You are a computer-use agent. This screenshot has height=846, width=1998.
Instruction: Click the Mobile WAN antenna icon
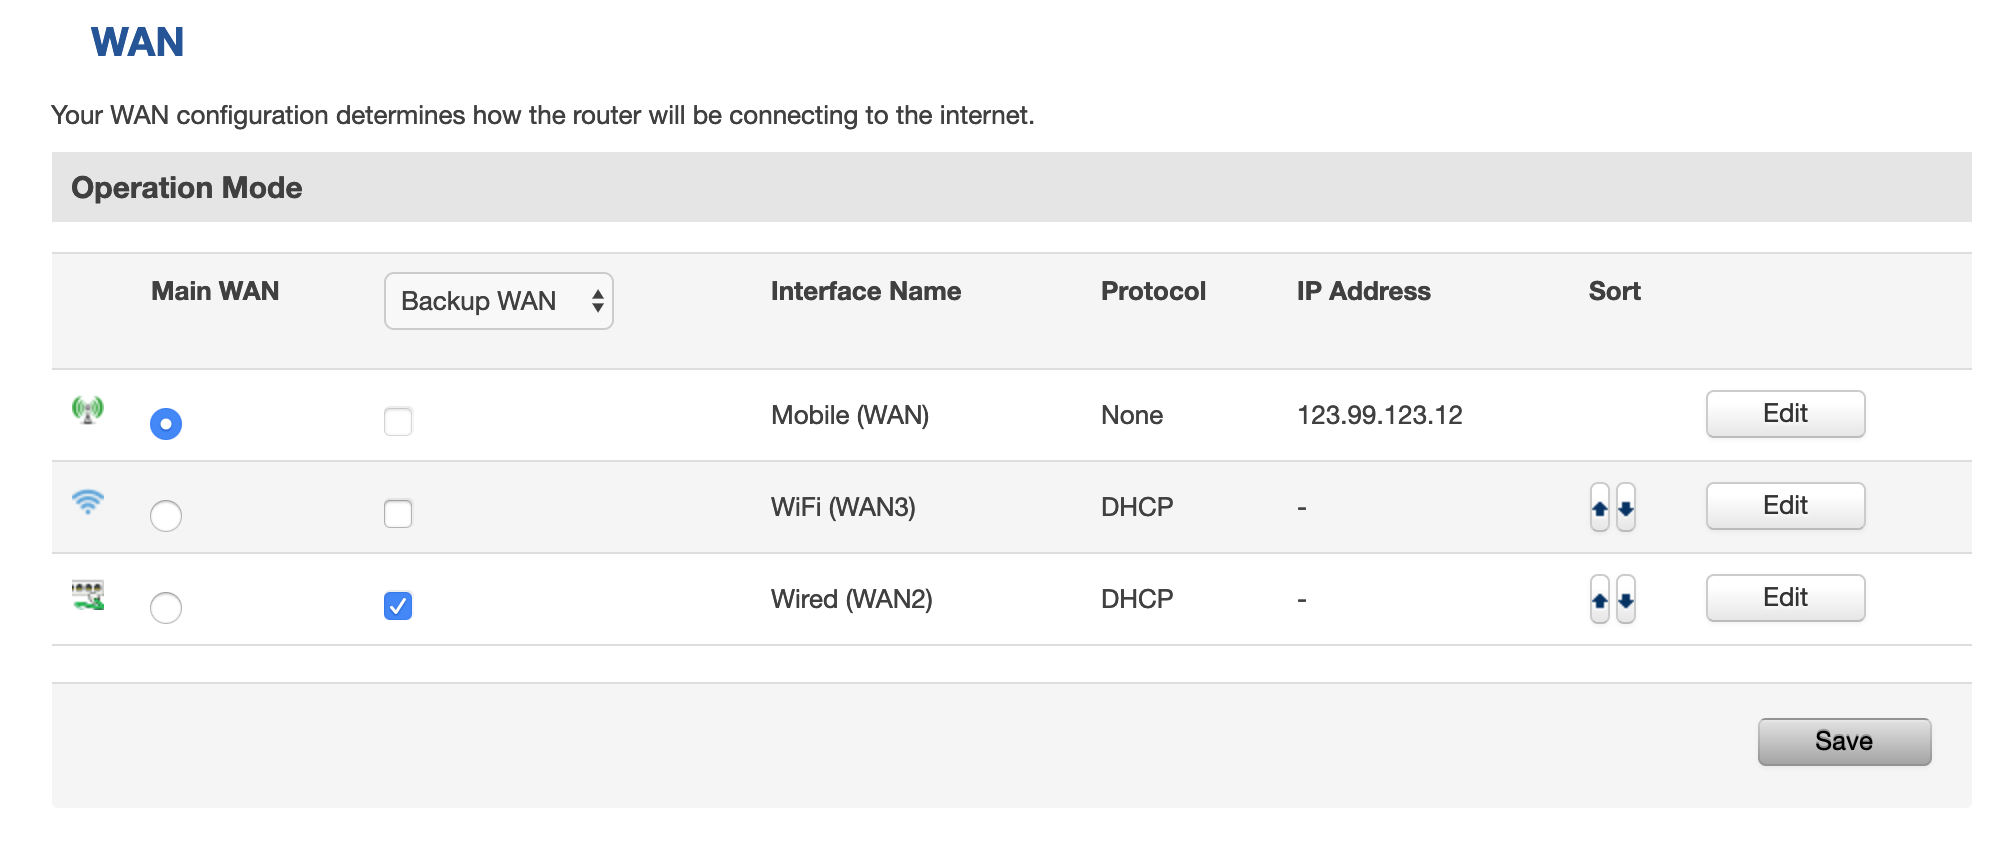[88, 409]
